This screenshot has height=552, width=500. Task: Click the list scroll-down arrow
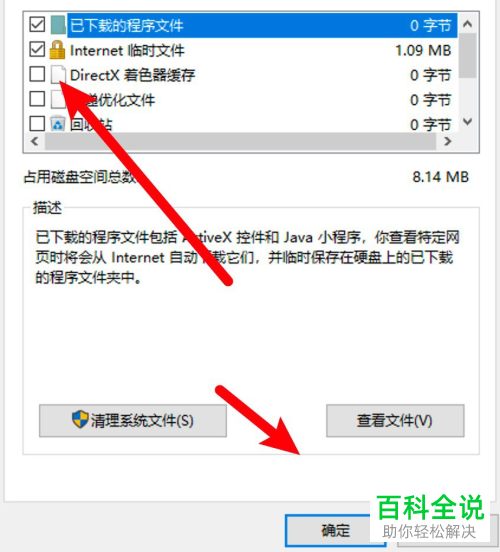point(467,122)
